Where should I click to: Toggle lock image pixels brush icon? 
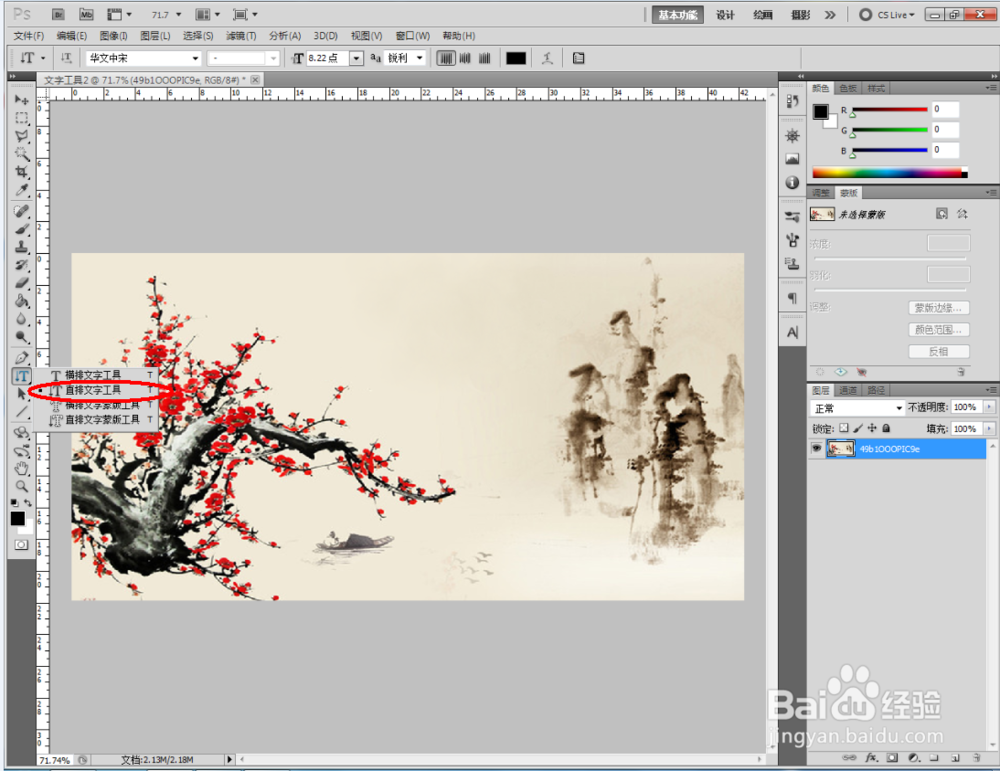[x=858, y=428]
